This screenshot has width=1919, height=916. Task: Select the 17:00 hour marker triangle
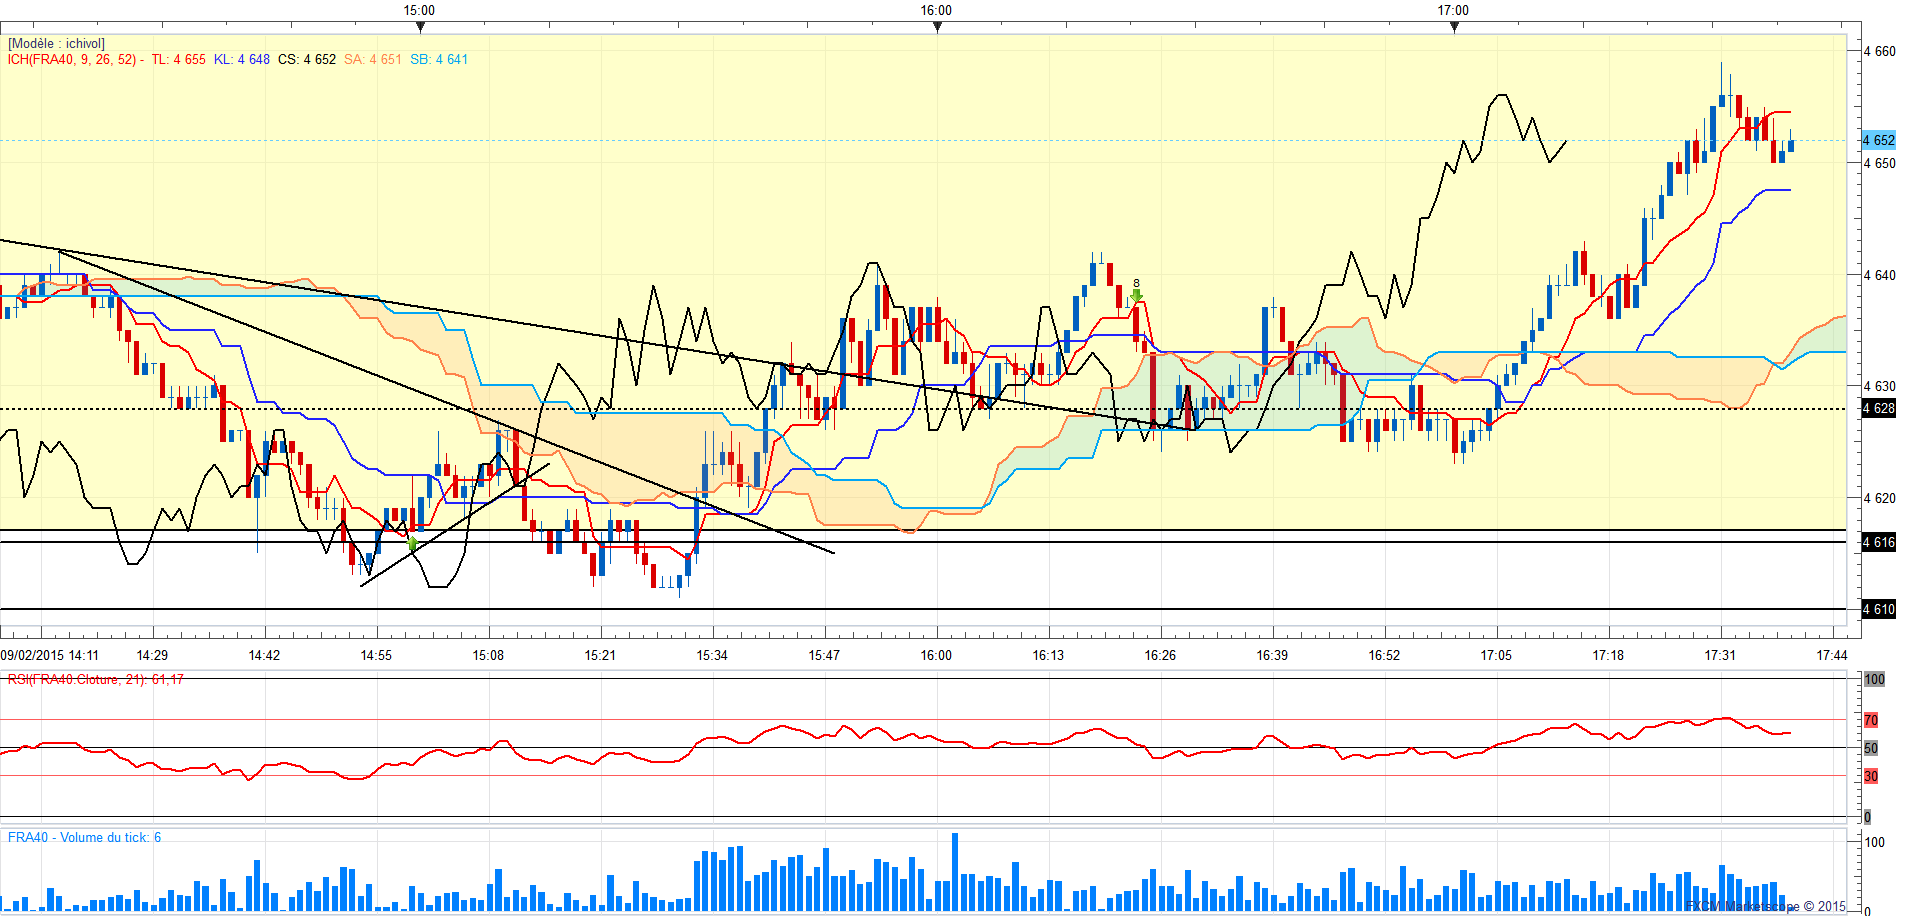coord(1454,27)
